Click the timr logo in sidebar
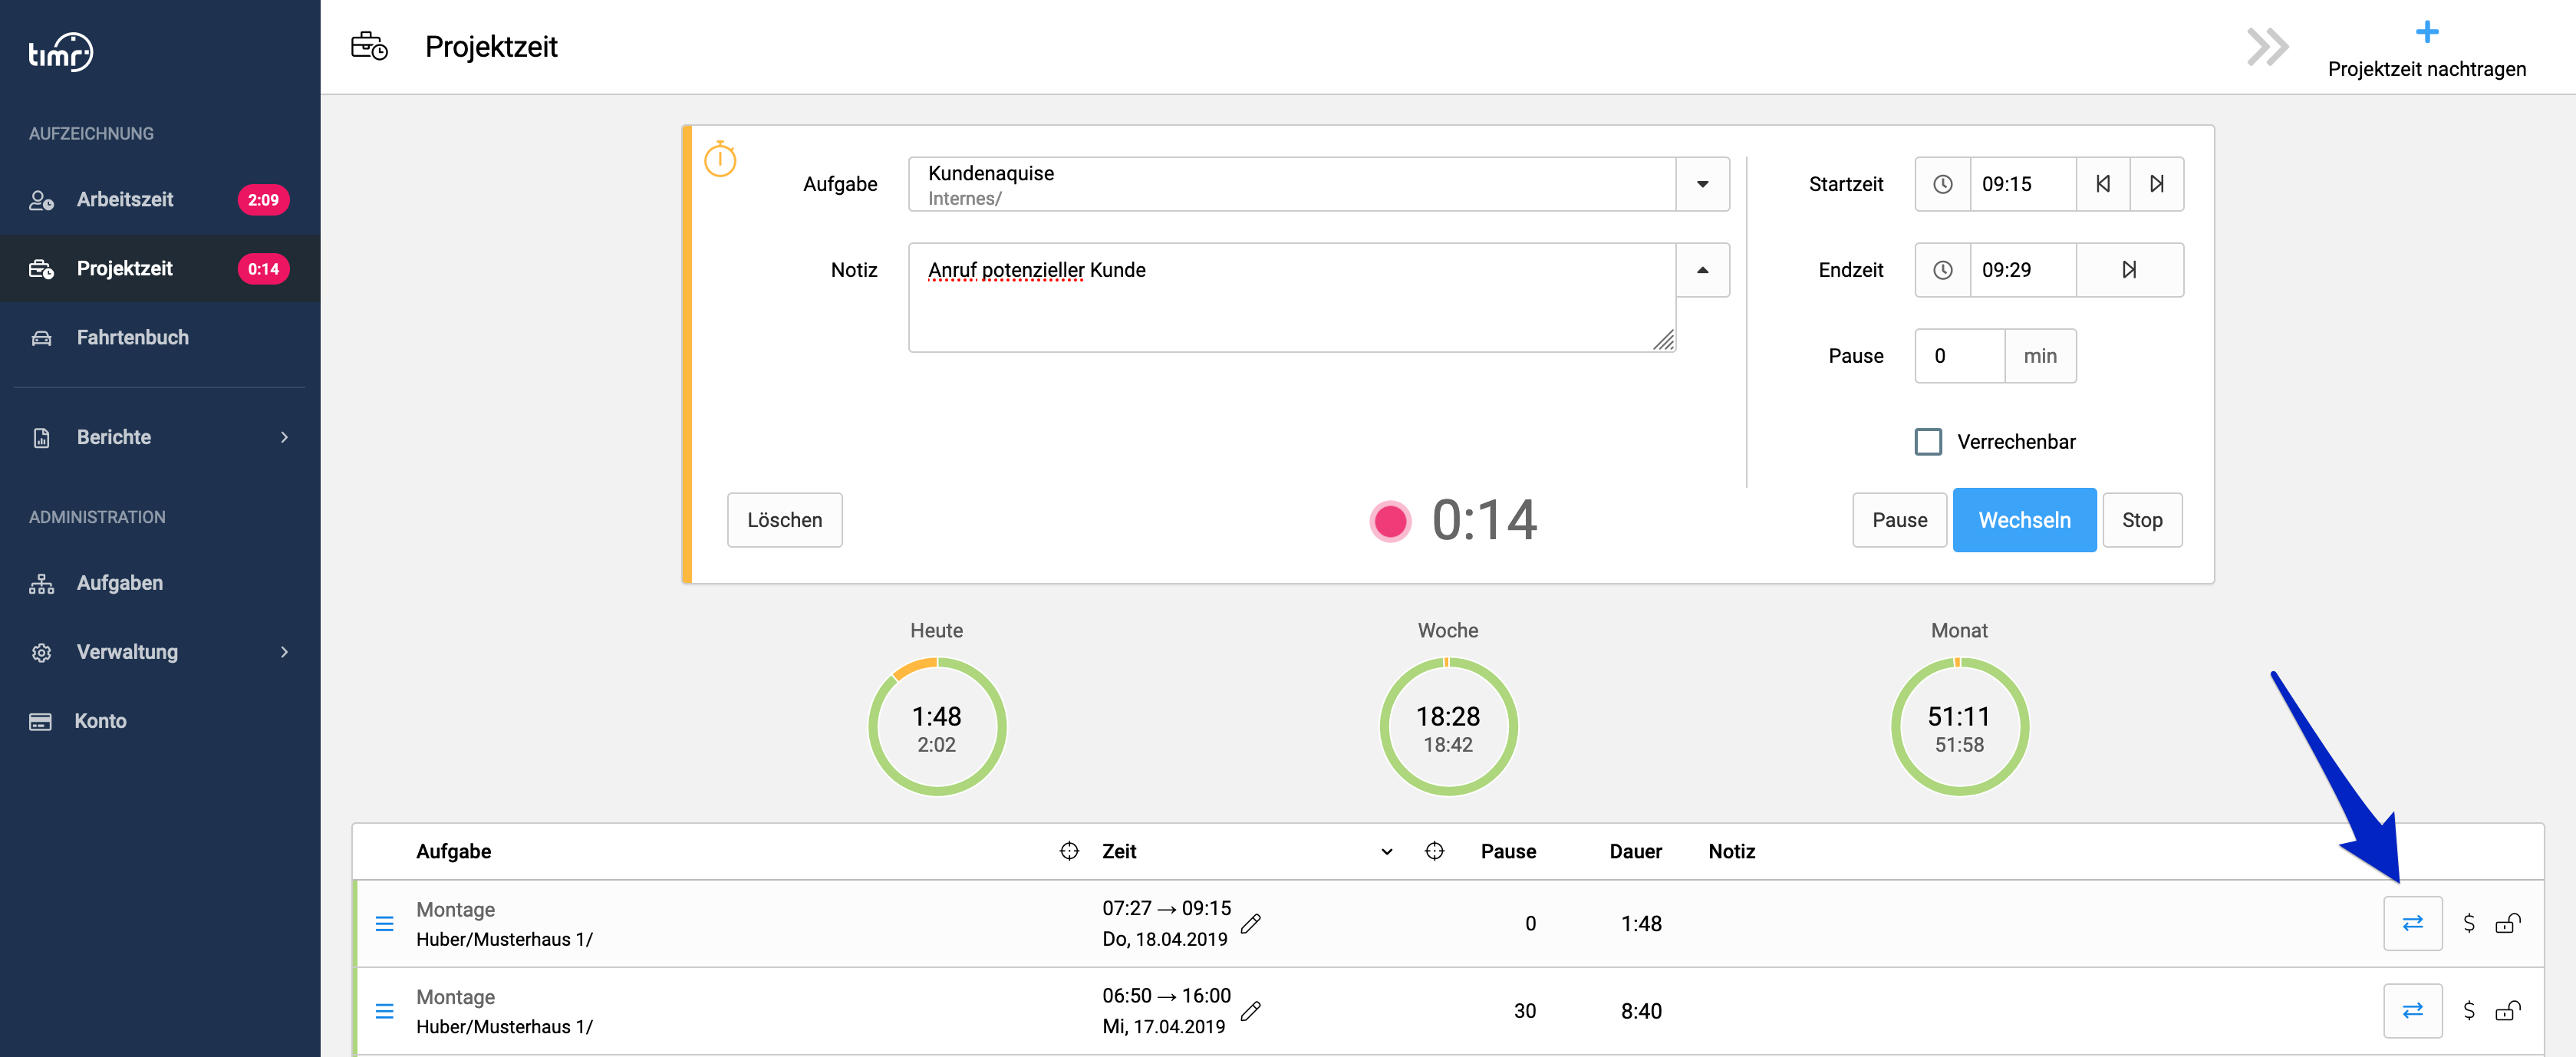The image size is (2576, 1057). 61,51
